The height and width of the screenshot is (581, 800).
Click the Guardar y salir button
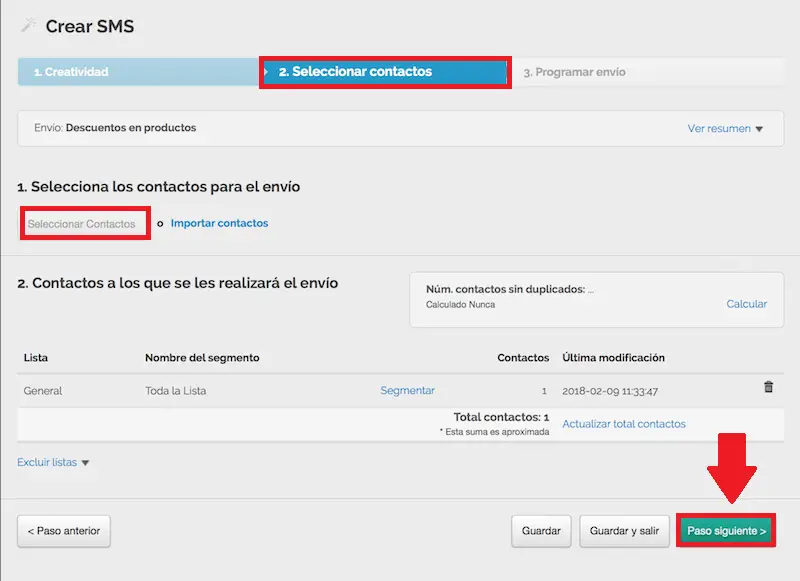(x=624, y=531)
